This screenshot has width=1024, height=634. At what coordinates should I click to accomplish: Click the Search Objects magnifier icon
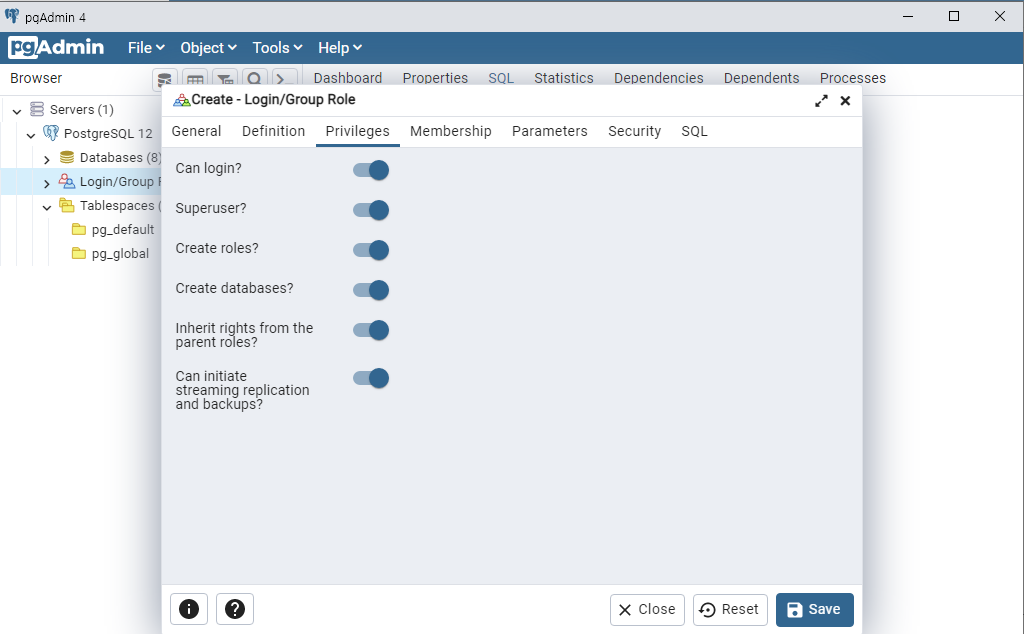tap(255, 80)
